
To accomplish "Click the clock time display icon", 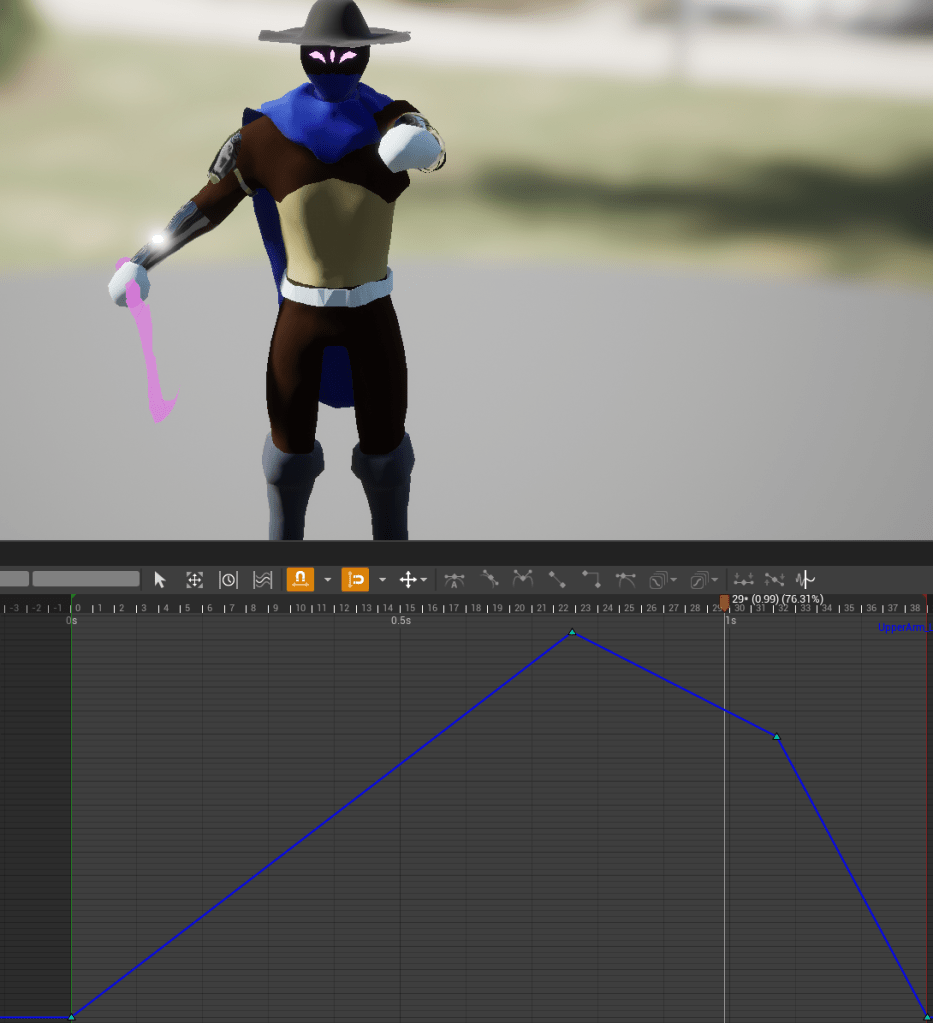I will pos(228,580).
